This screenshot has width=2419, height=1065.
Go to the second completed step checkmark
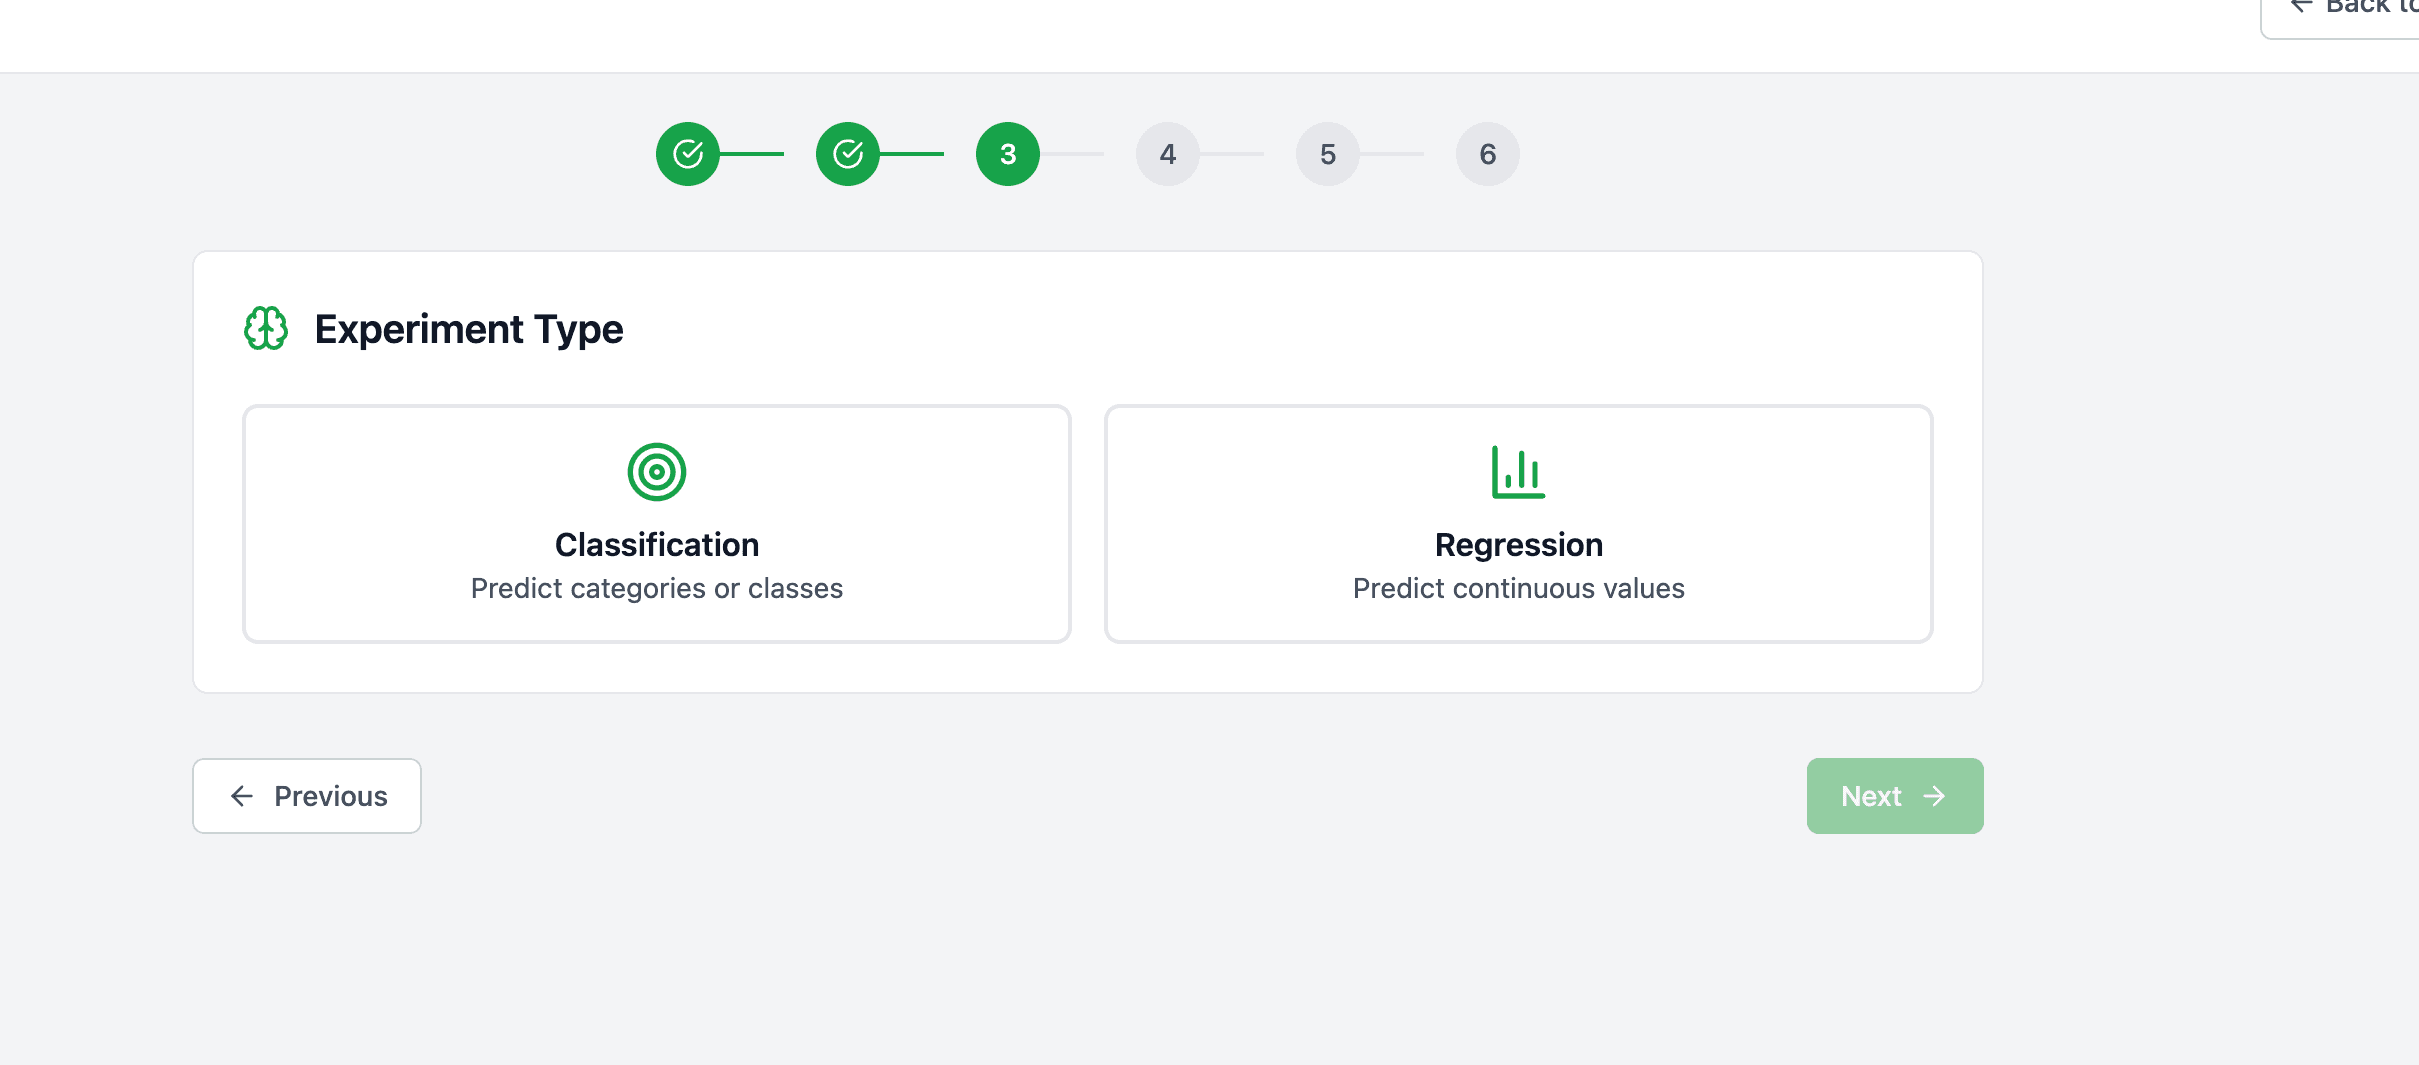(848, 154)
